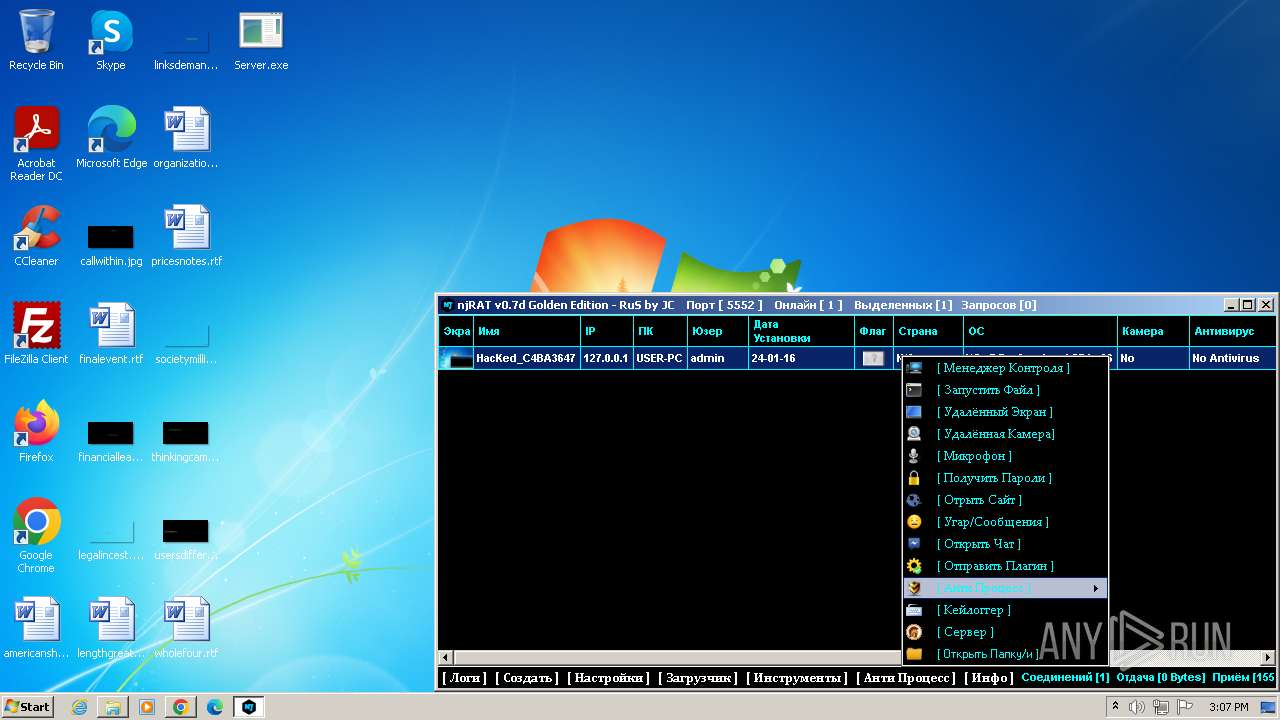Click the globe icon for Отрыть Сайт
This screenshot has width=1280, height=720.
click(x=914, y=500)
